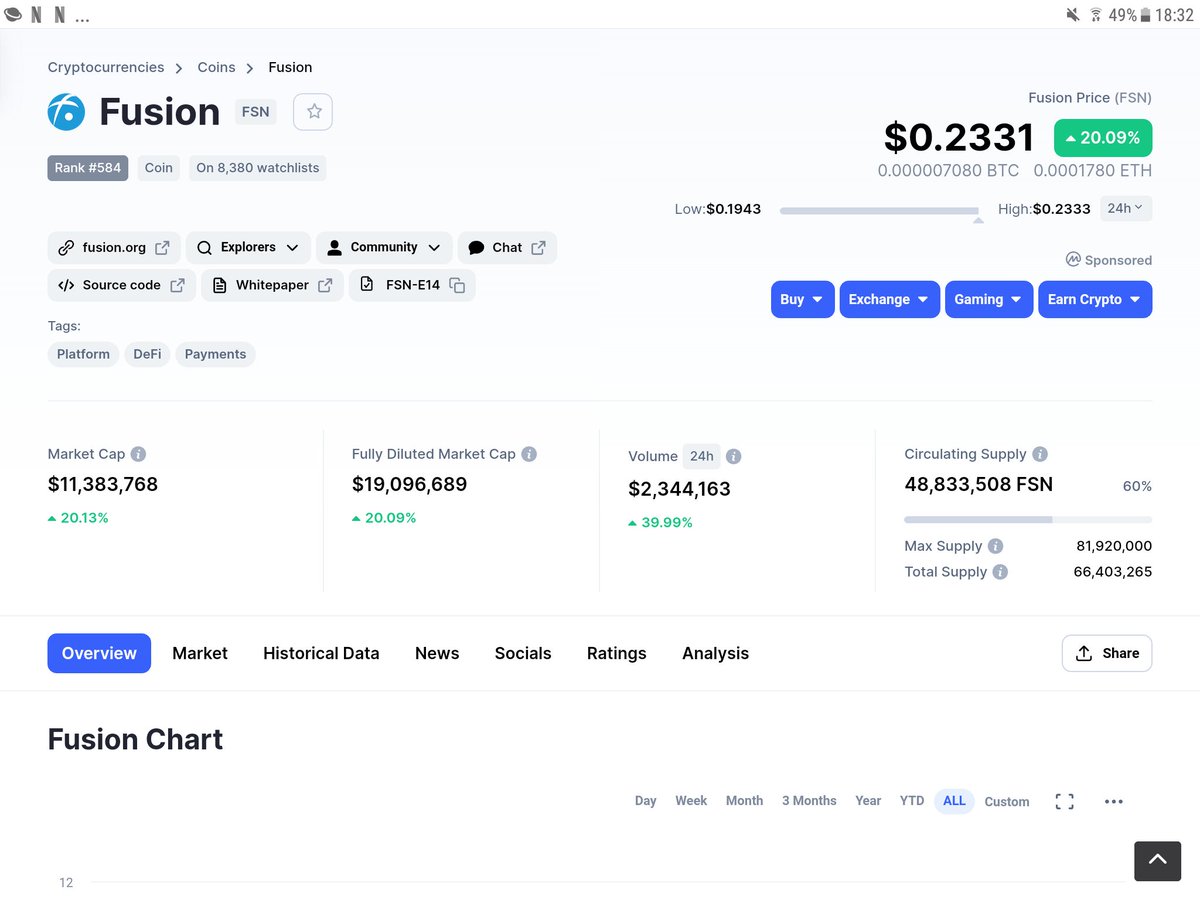Open the Gaming dropdown
The image size is (1200, 900).
(988, 299)
